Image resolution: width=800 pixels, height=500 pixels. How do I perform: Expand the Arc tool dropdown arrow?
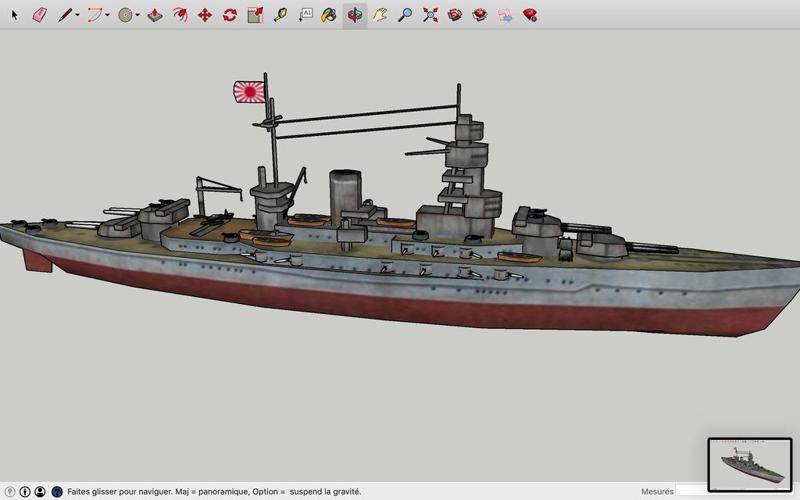[107, 15]
